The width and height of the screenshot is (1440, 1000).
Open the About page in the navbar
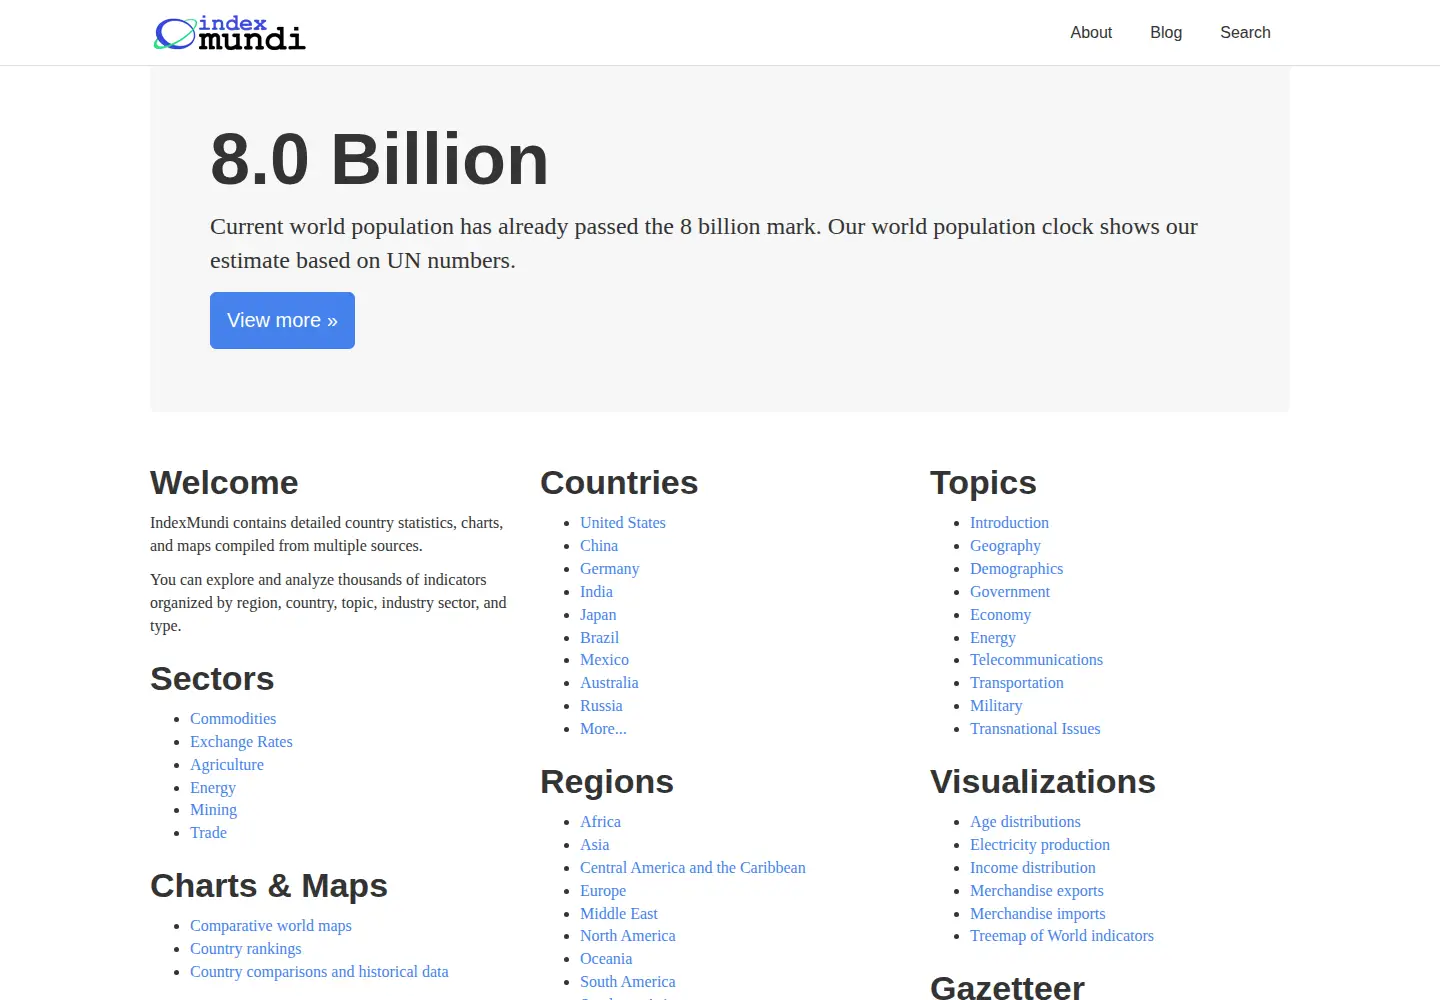tap(1091, 33)
